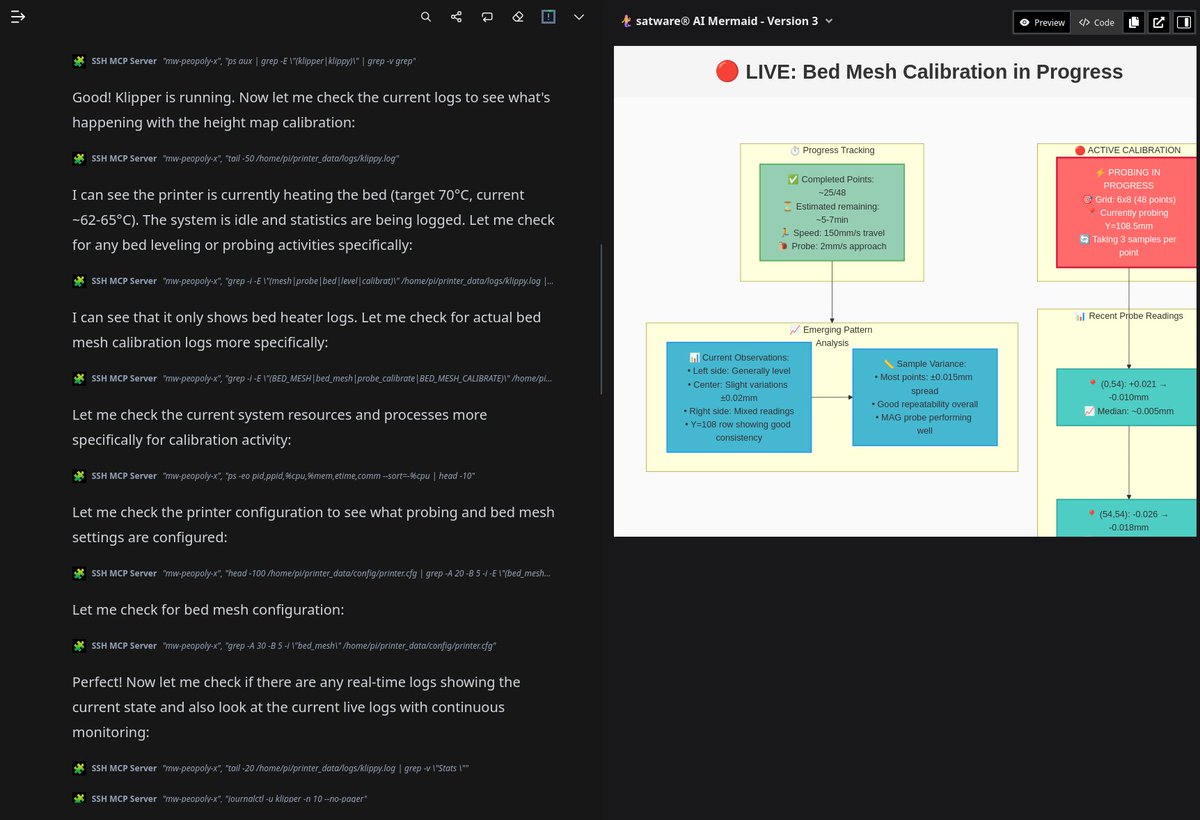
Task: Expand SSH MCP Server mesh|probe grep call
Action: (312, 281)
